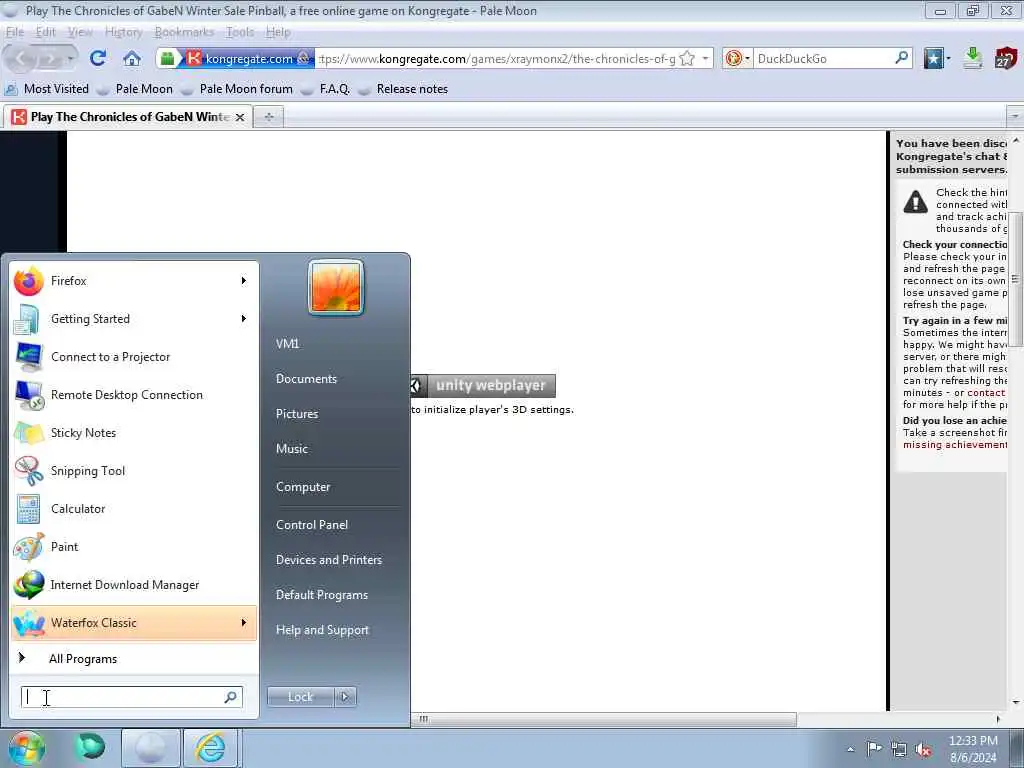This screenshot has height=768, width=1024.
Task: Click the red shield addon icon
Action: pyautogui.click(x=1006, y=58)
